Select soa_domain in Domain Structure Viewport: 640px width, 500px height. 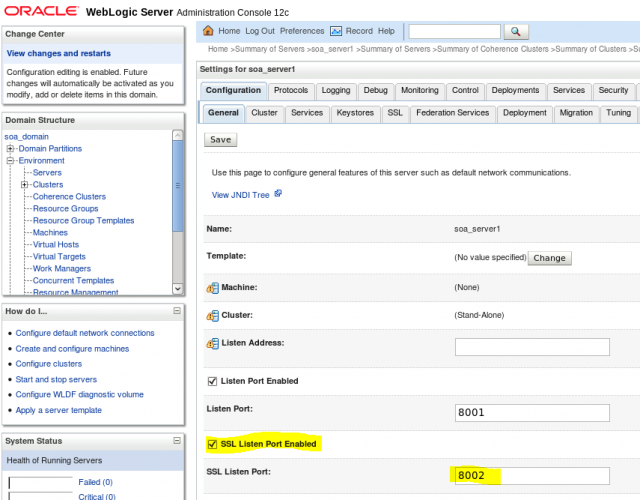[x=27, y=137]
